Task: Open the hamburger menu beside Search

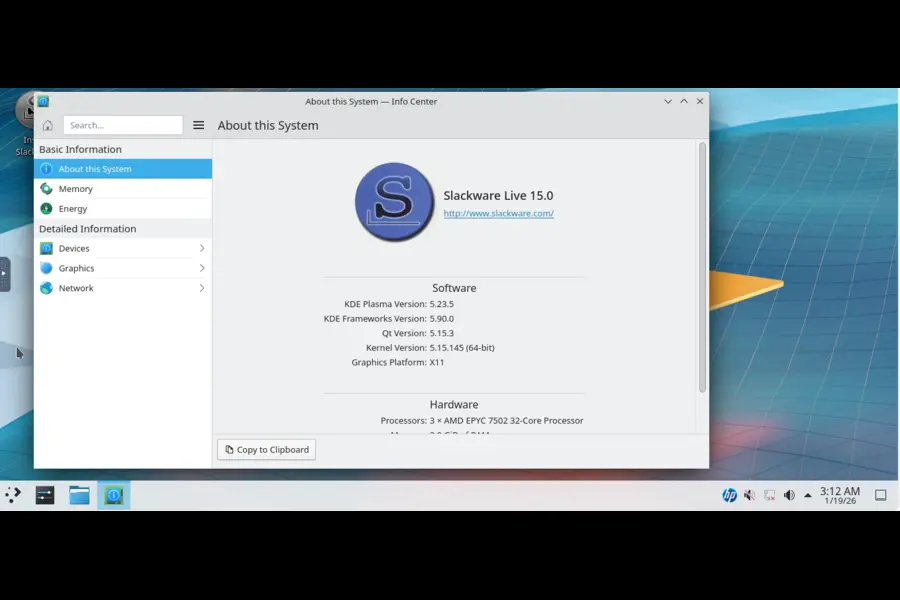Action: [x=198, y=125]
